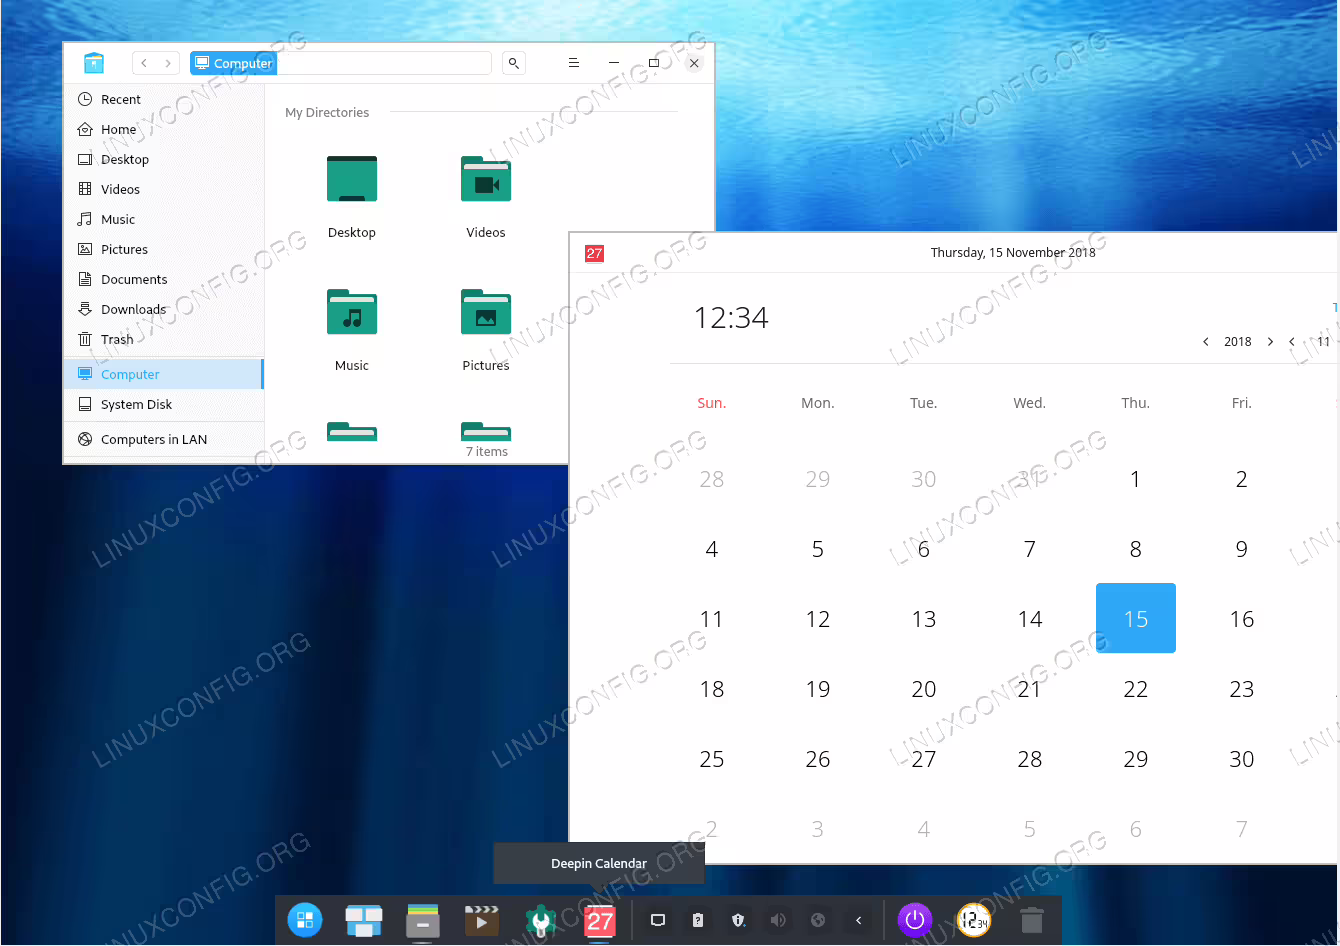Open the security shield tray icon
Screen dimensions: 1340x946
pos(738,920)
